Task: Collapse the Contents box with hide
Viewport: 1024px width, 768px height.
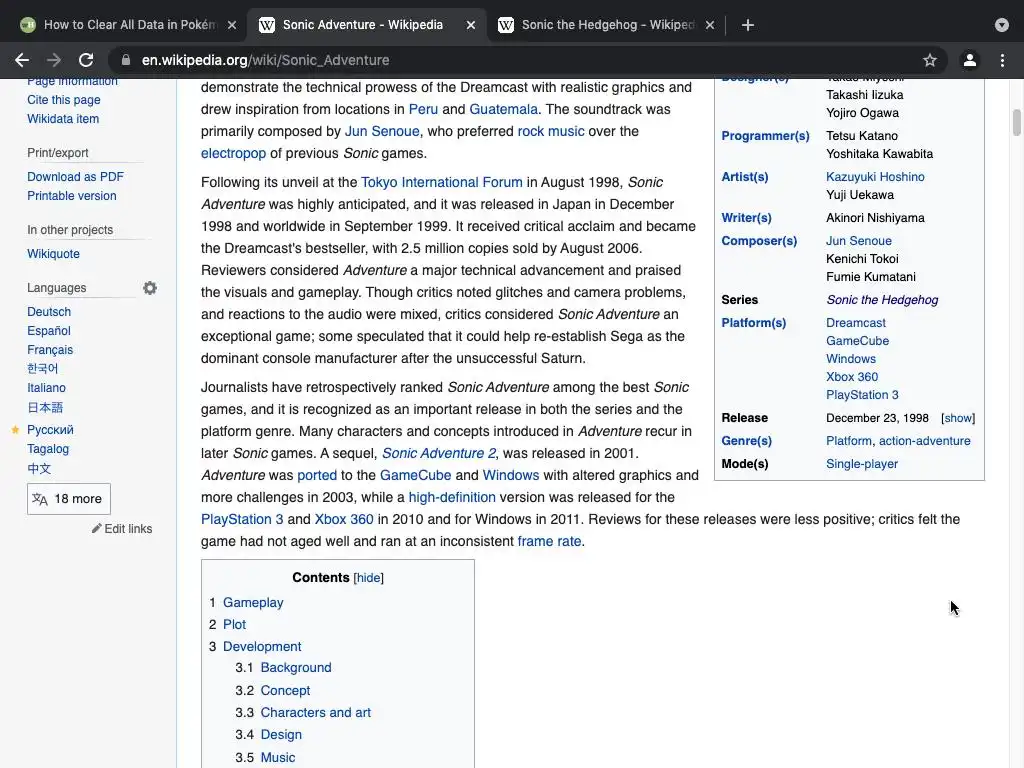Action: click(368, 578)
